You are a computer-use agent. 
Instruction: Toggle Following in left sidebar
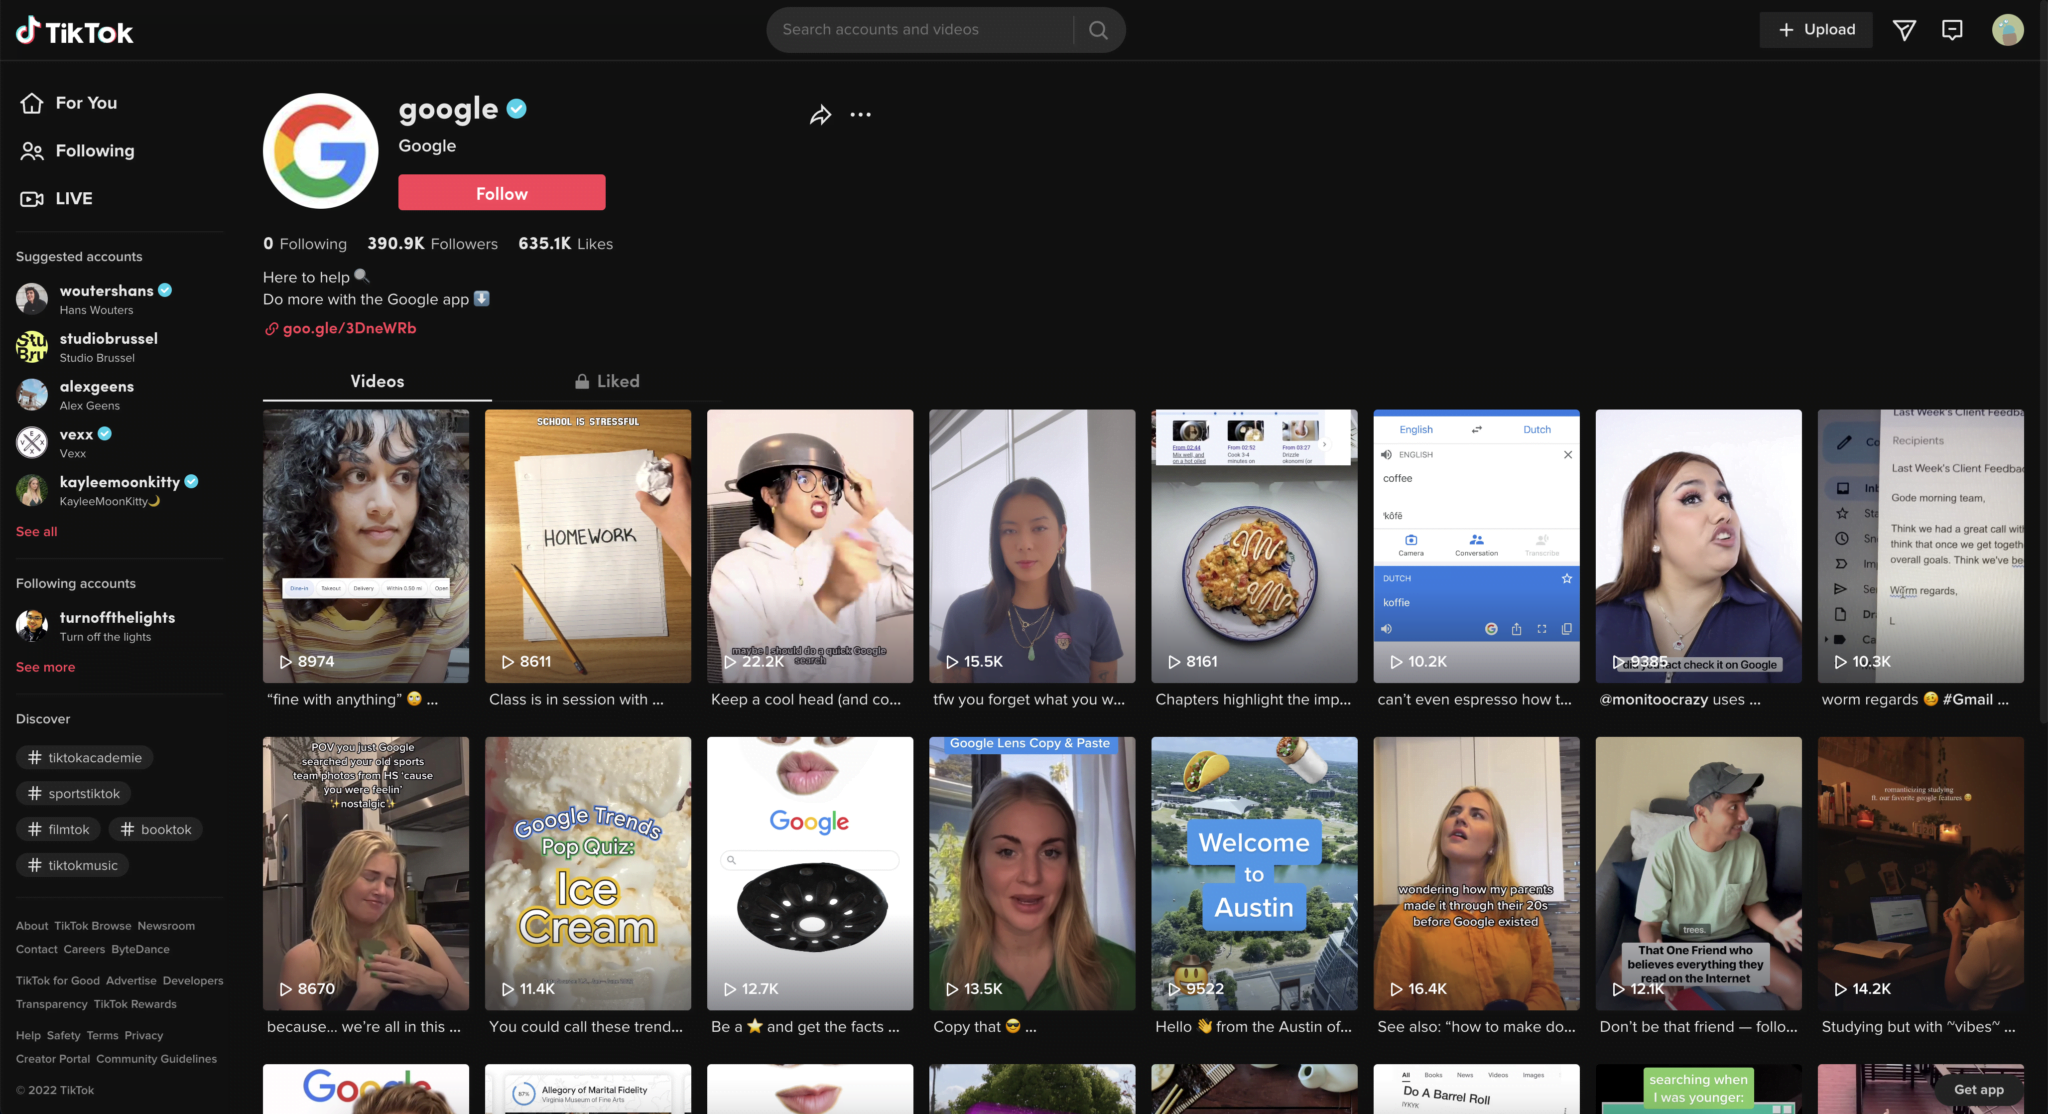click(95, 151)
